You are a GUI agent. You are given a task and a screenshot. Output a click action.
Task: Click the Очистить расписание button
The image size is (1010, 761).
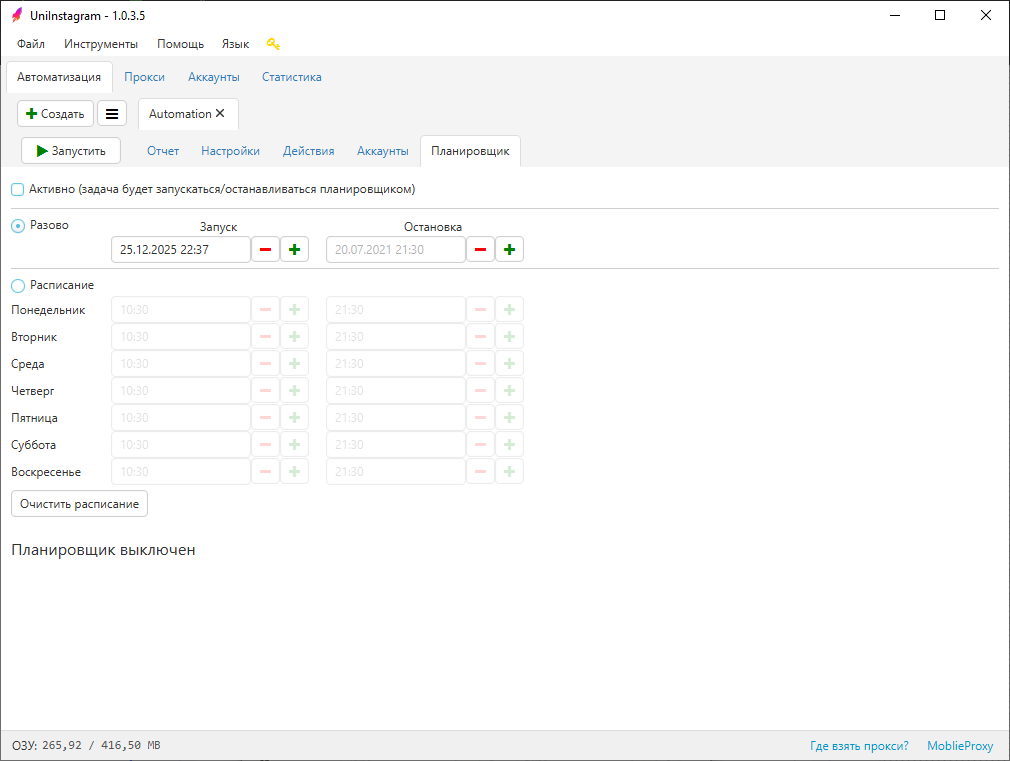(79, 504)
